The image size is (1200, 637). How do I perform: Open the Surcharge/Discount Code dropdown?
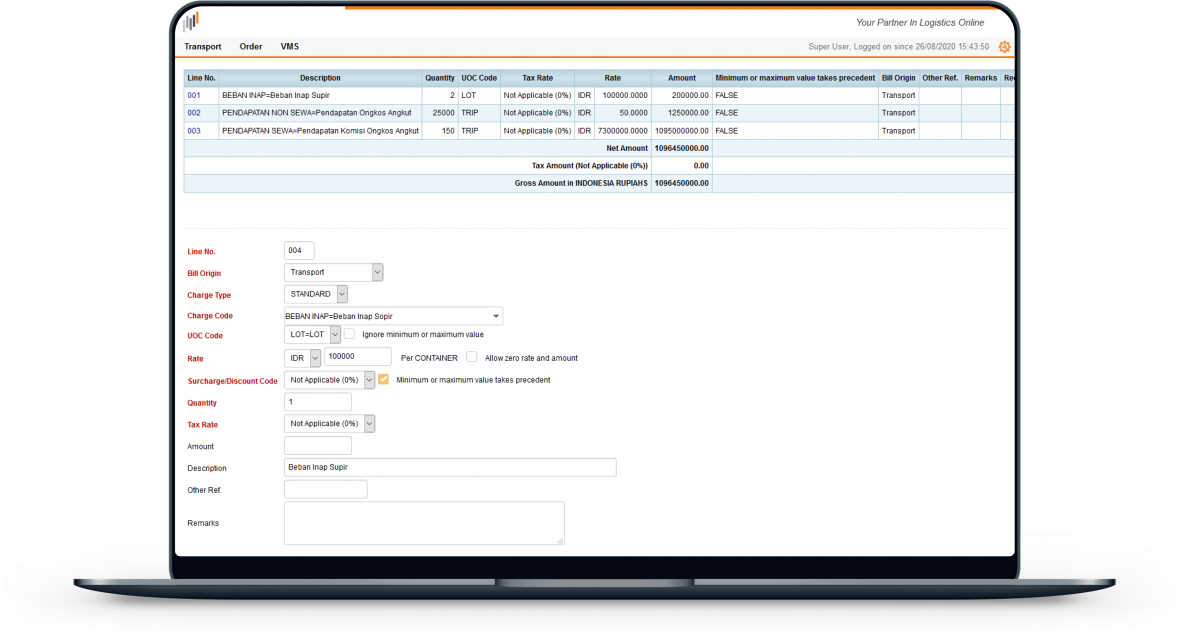click(x=368, y=380)
